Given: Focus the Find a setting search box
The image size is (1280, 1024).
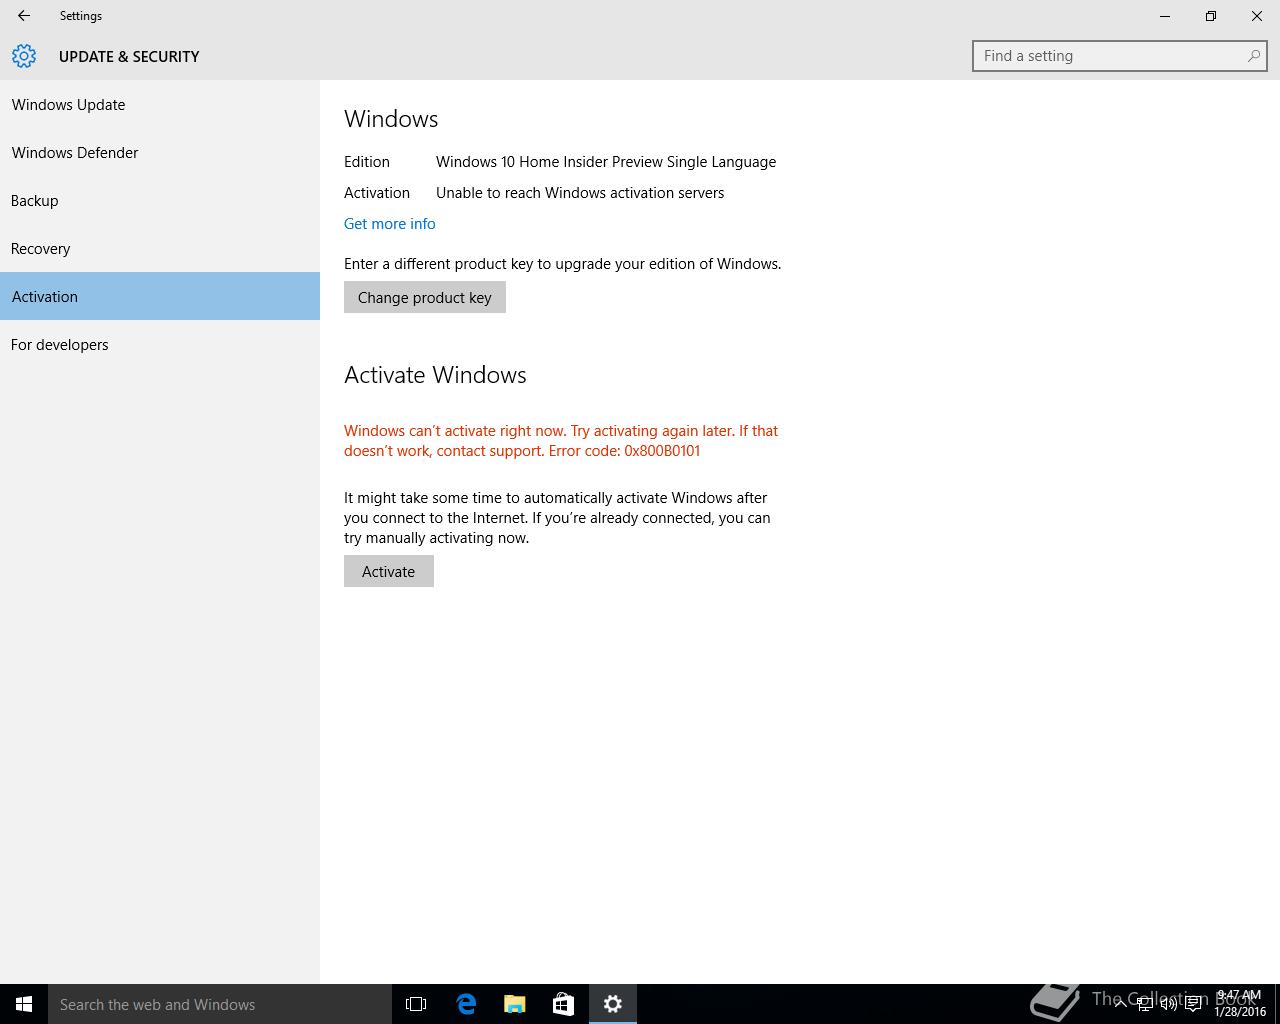Looking at the screenshot, I should coord(1120,56).
